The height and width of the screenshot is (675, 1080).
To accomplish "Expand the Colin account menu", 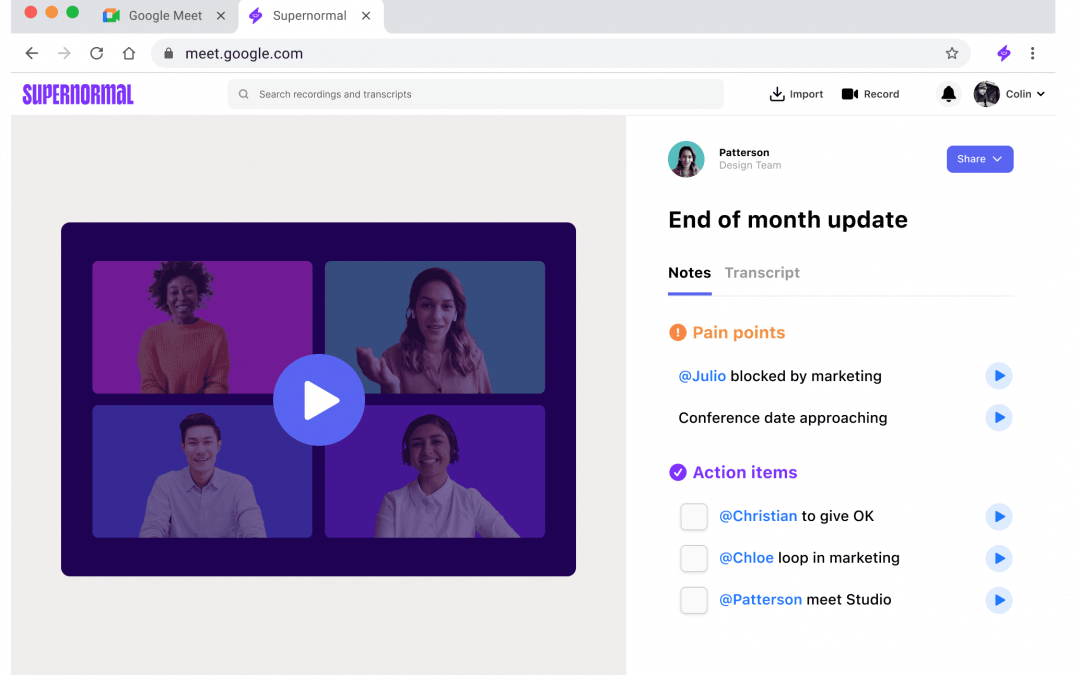I will coord(1010,94).
